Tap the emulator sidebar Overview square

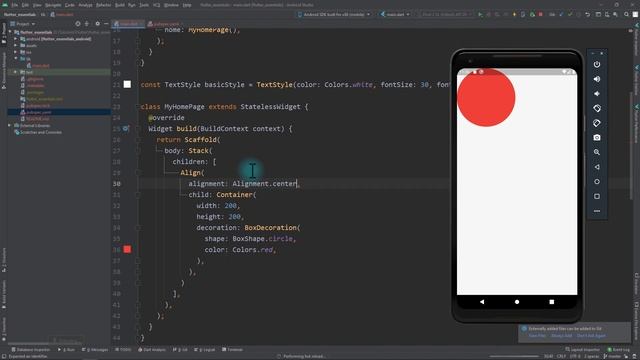click(x=597, y=196)
